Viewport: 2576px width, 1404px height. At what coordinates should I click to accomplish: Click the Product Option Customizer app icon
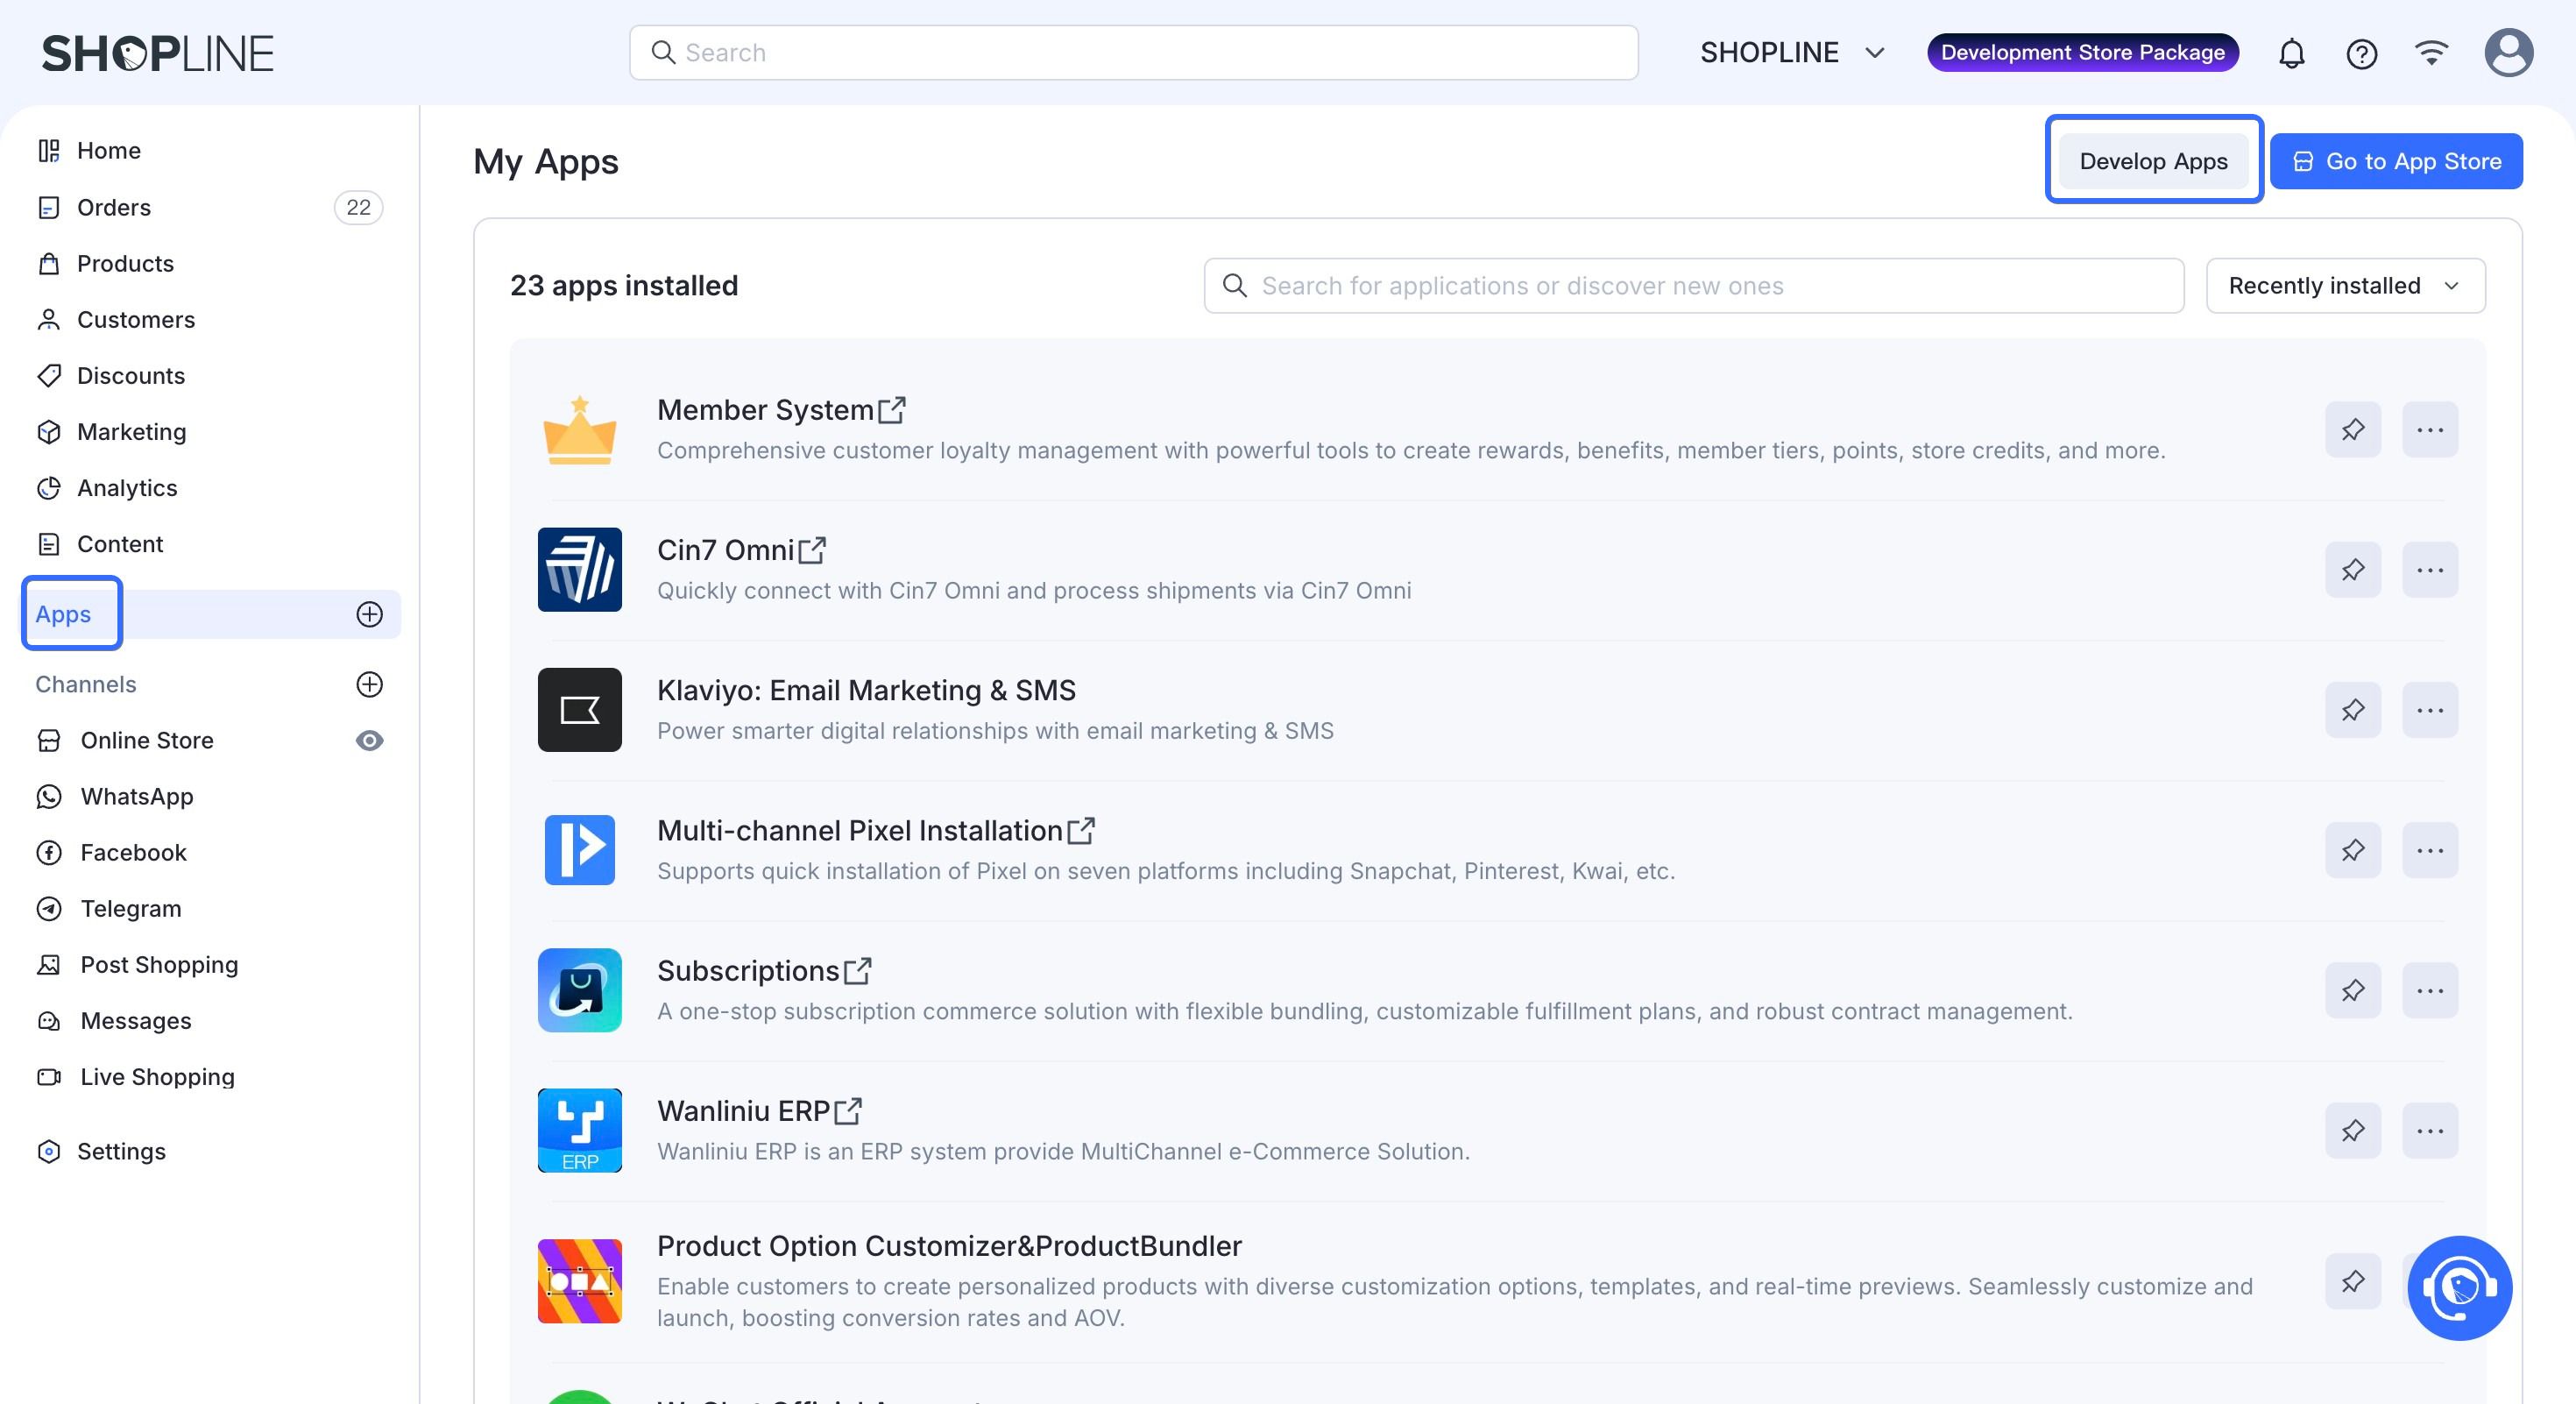[580, 1281]
